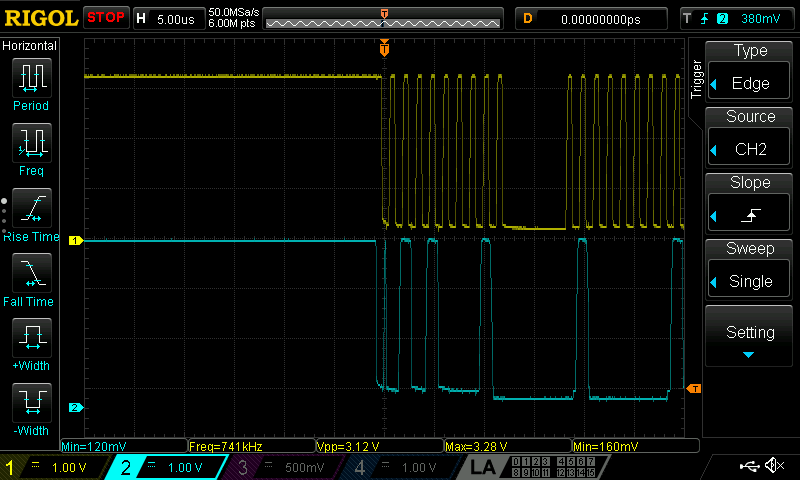The width and height of the screenshot is (800, 480).
Task: Click the delay D 0.00000000ps field
Action: (591, 19)
